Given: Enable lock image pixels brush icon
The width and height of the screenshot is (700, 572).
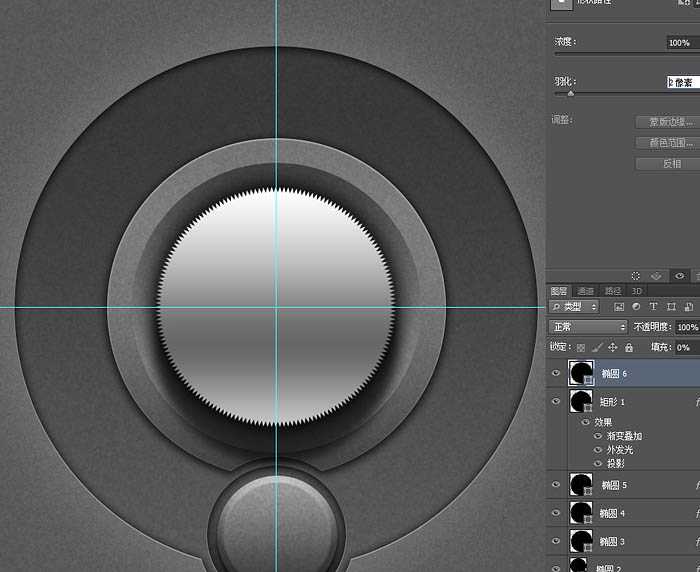Looking at the screenshot, I should (597, 347).
